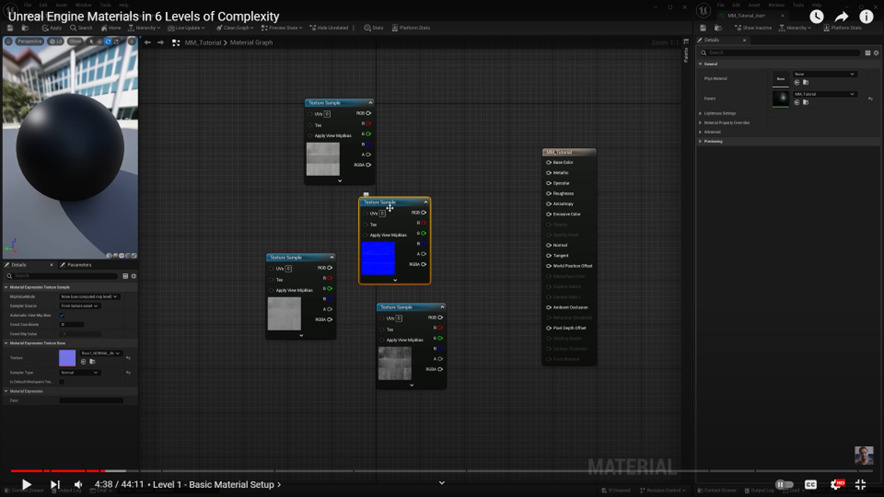Click the Base Color input pin

tap(549, 162)
